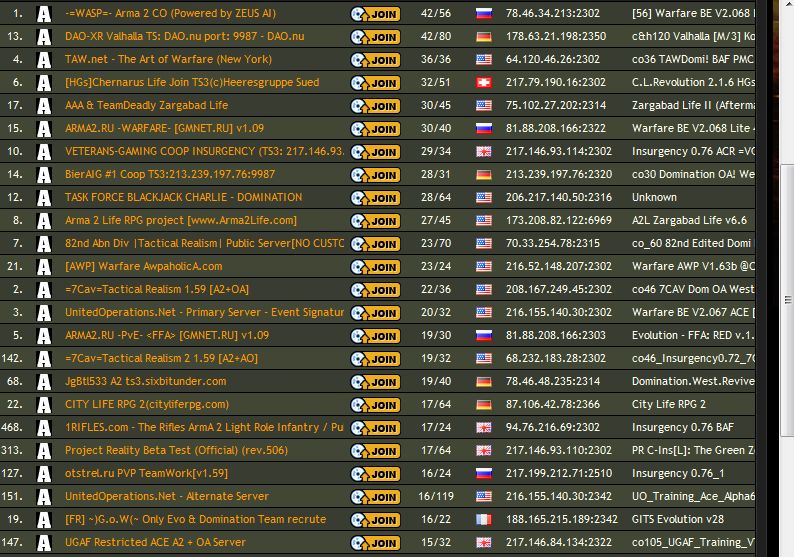Click the US flag beside 64.120.46.26:2302
The width and height of the screenshot is (794, 557).
[x=484, y=60]
